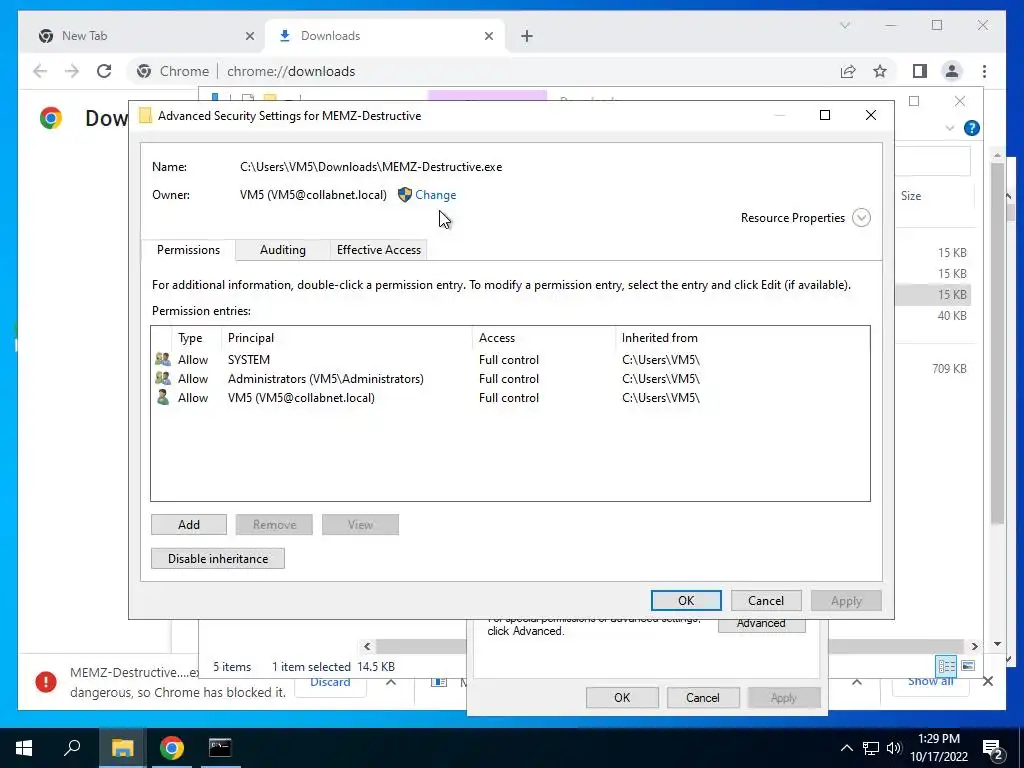Click OK in the Properties window

tap(622, 697)
